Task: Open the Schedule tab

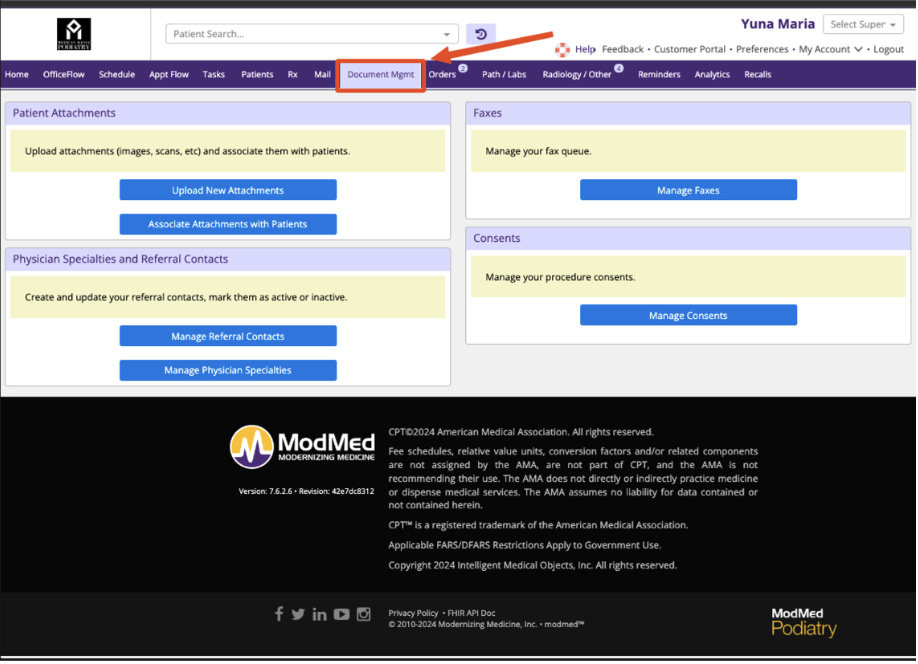Action: 117,74
